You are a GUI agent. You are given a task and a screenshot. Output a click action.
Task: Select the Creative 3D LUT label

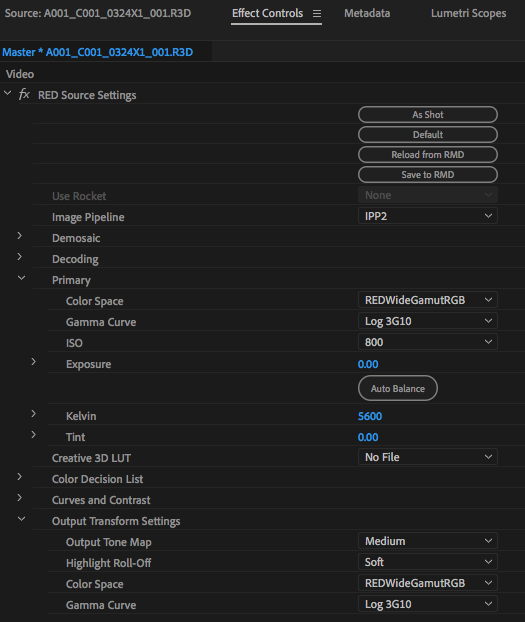(91, 458)
